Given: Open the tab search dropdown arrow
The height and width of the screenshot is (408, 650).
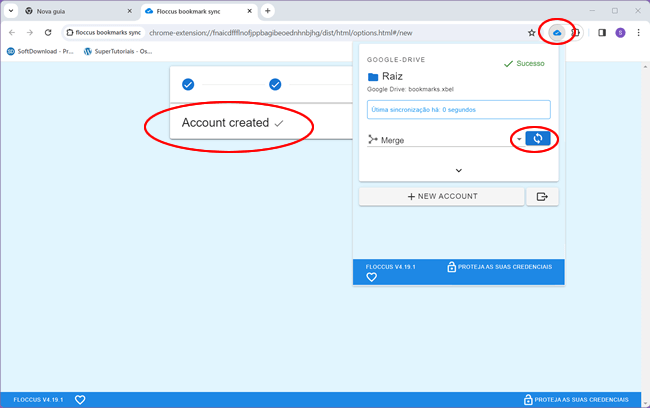Looking at the screenshot, I should tap(10, 11).
